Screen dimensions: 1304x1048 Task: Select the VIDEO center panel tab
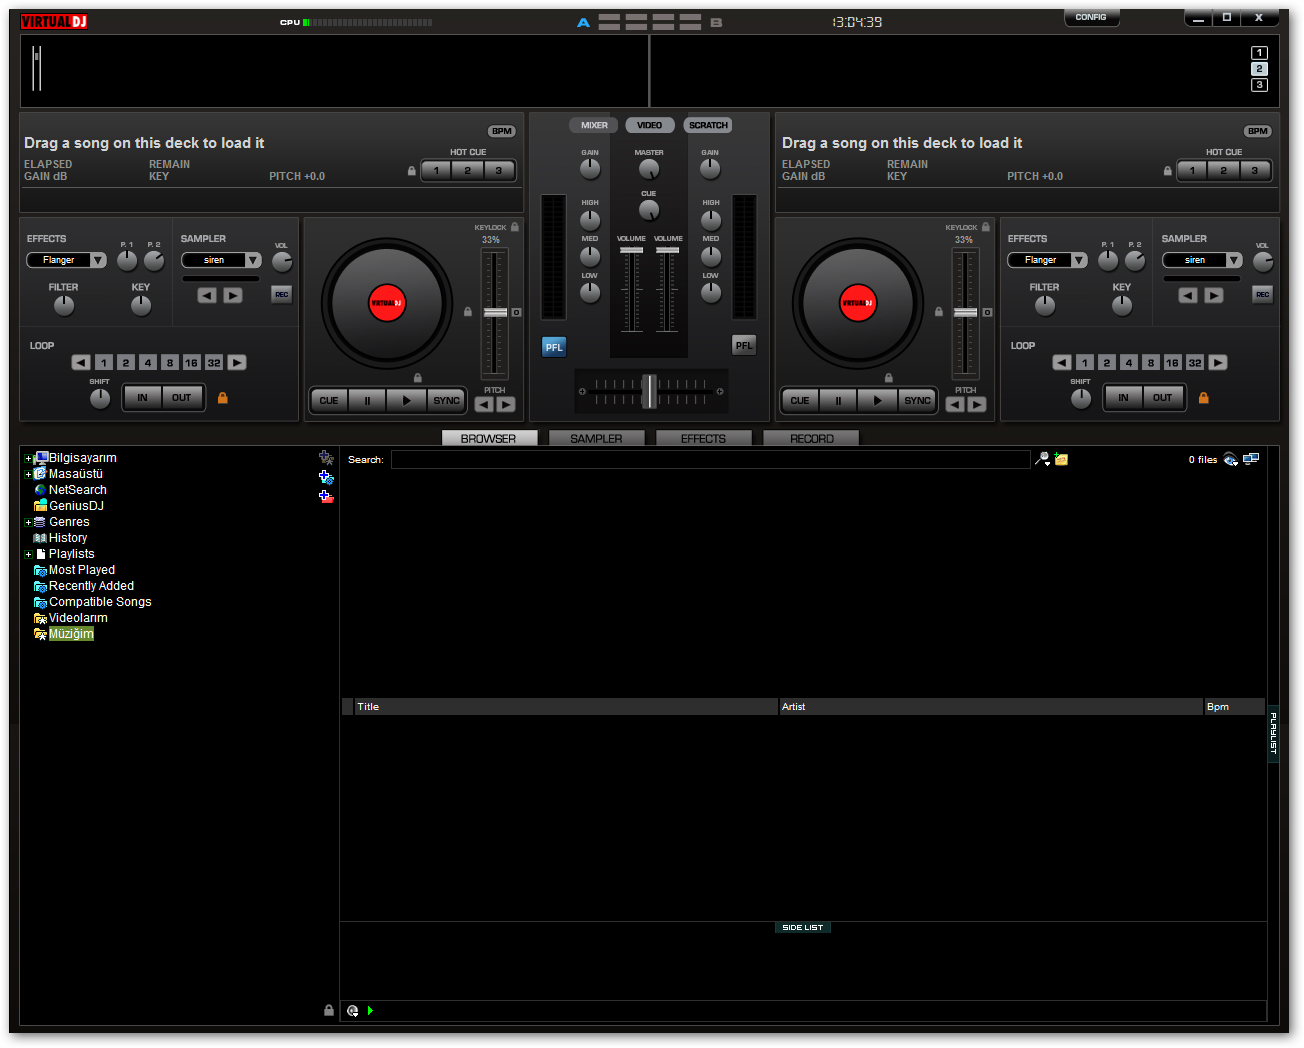click(649, 125)
